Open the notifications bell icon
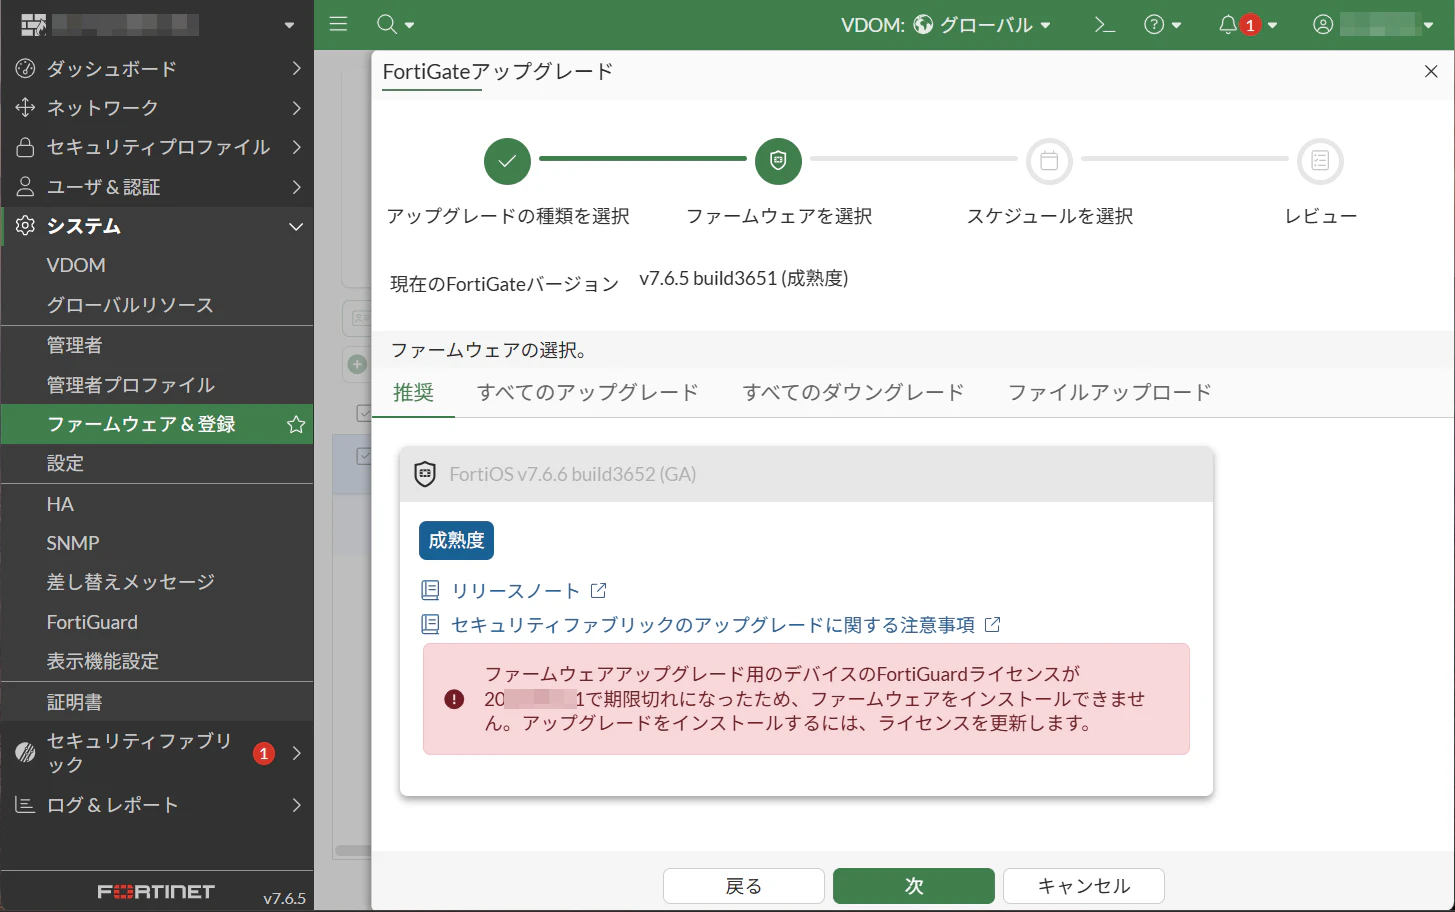The height and width of the screenshot is (912, 1455). [1228, 24]
